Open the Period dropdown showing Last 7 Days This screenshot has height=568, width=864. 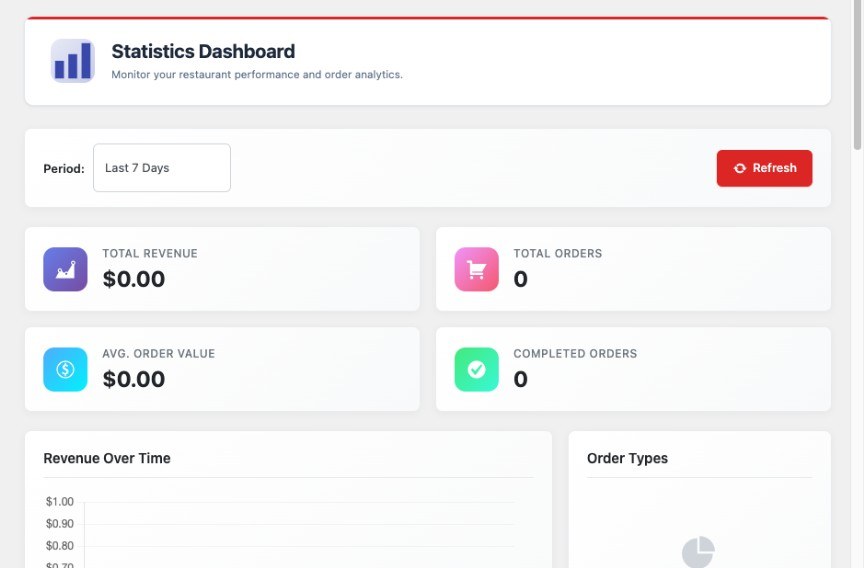pos(162,168)
